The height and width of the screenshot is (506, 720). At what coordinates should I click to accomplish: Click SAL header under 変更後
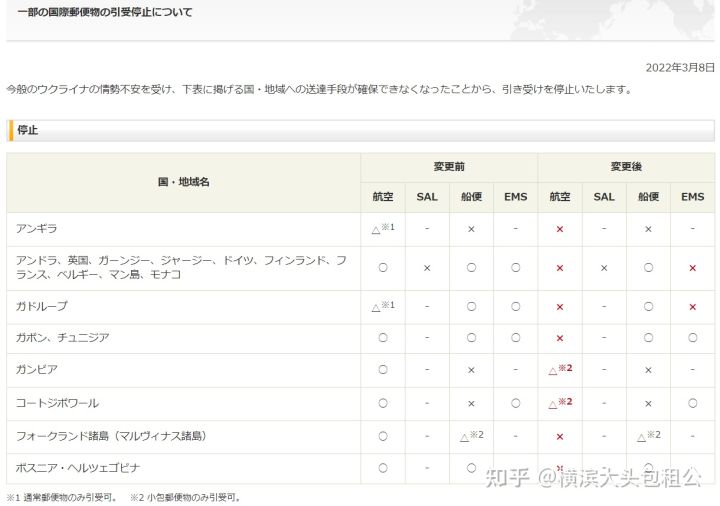604,197
